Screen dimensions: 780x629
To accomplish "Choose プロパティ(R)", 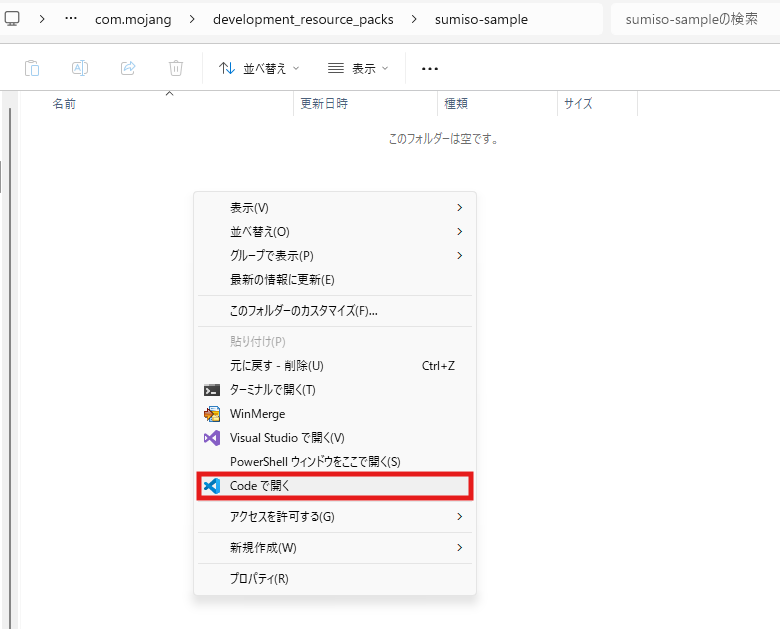I will [335, 578].
